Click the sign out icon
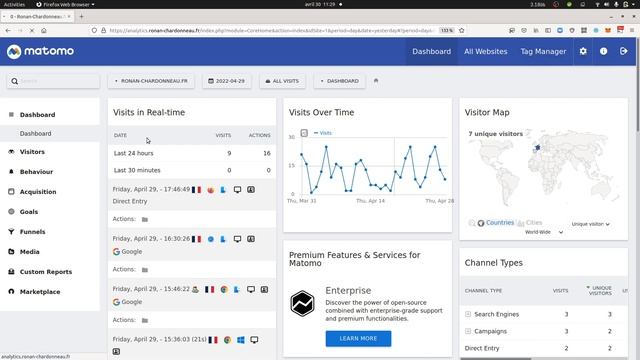The width and height of the screenshot is (640, 360). point(623,51)
